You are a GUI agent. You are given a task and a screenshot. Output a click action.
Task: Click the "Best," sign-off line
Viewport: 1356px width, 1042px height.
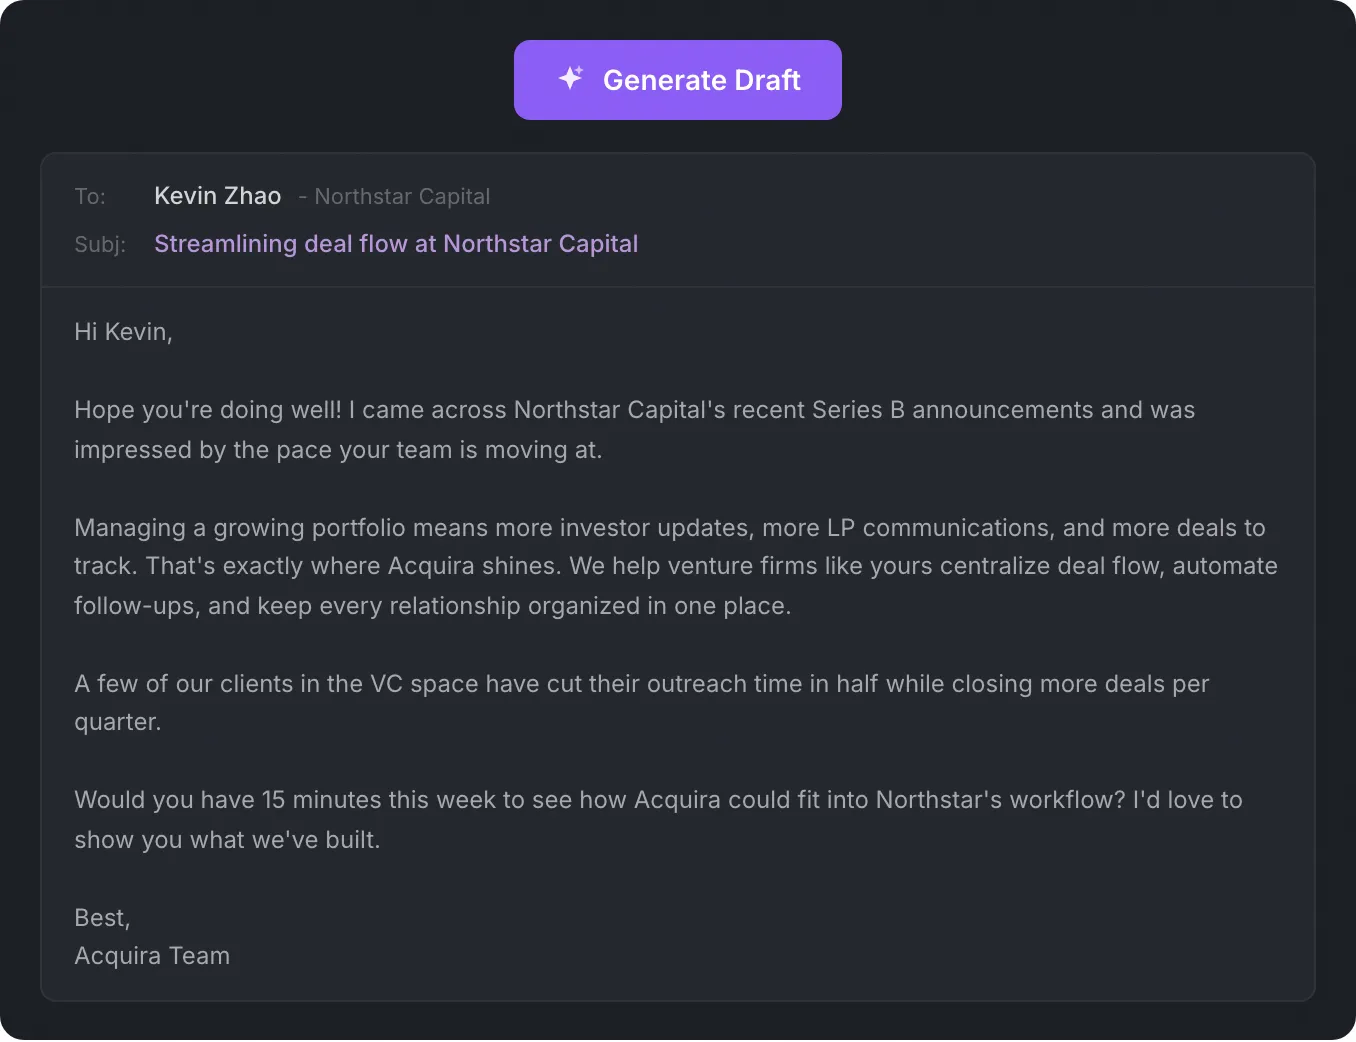[102, 918]
